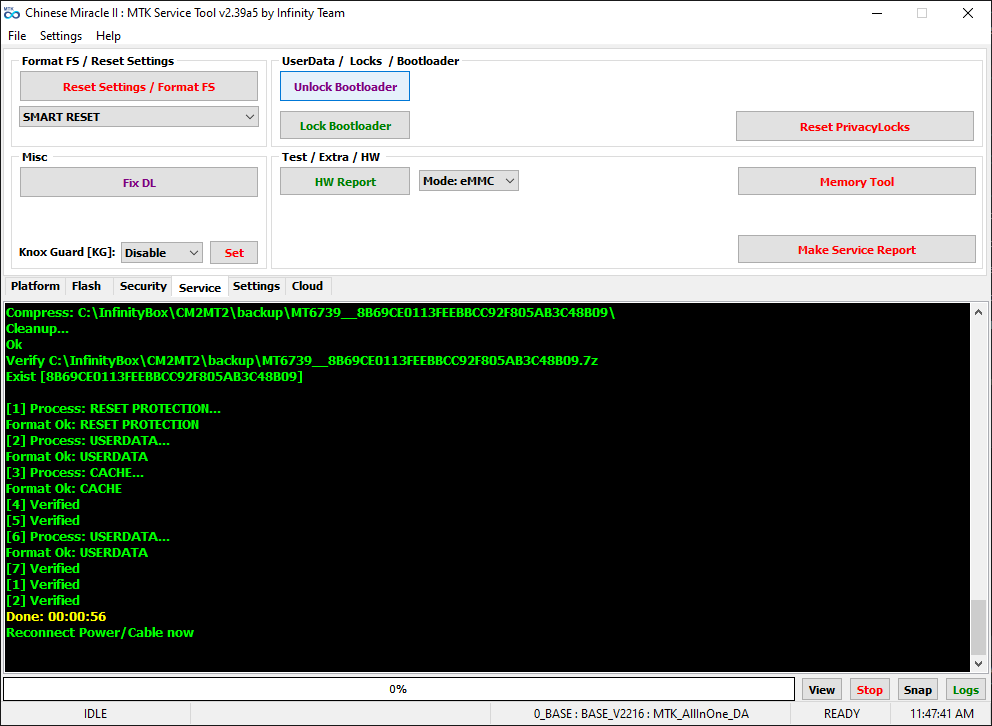The image size is (992, 726).
Task: Open the Help menu
Action: (108, 36)
